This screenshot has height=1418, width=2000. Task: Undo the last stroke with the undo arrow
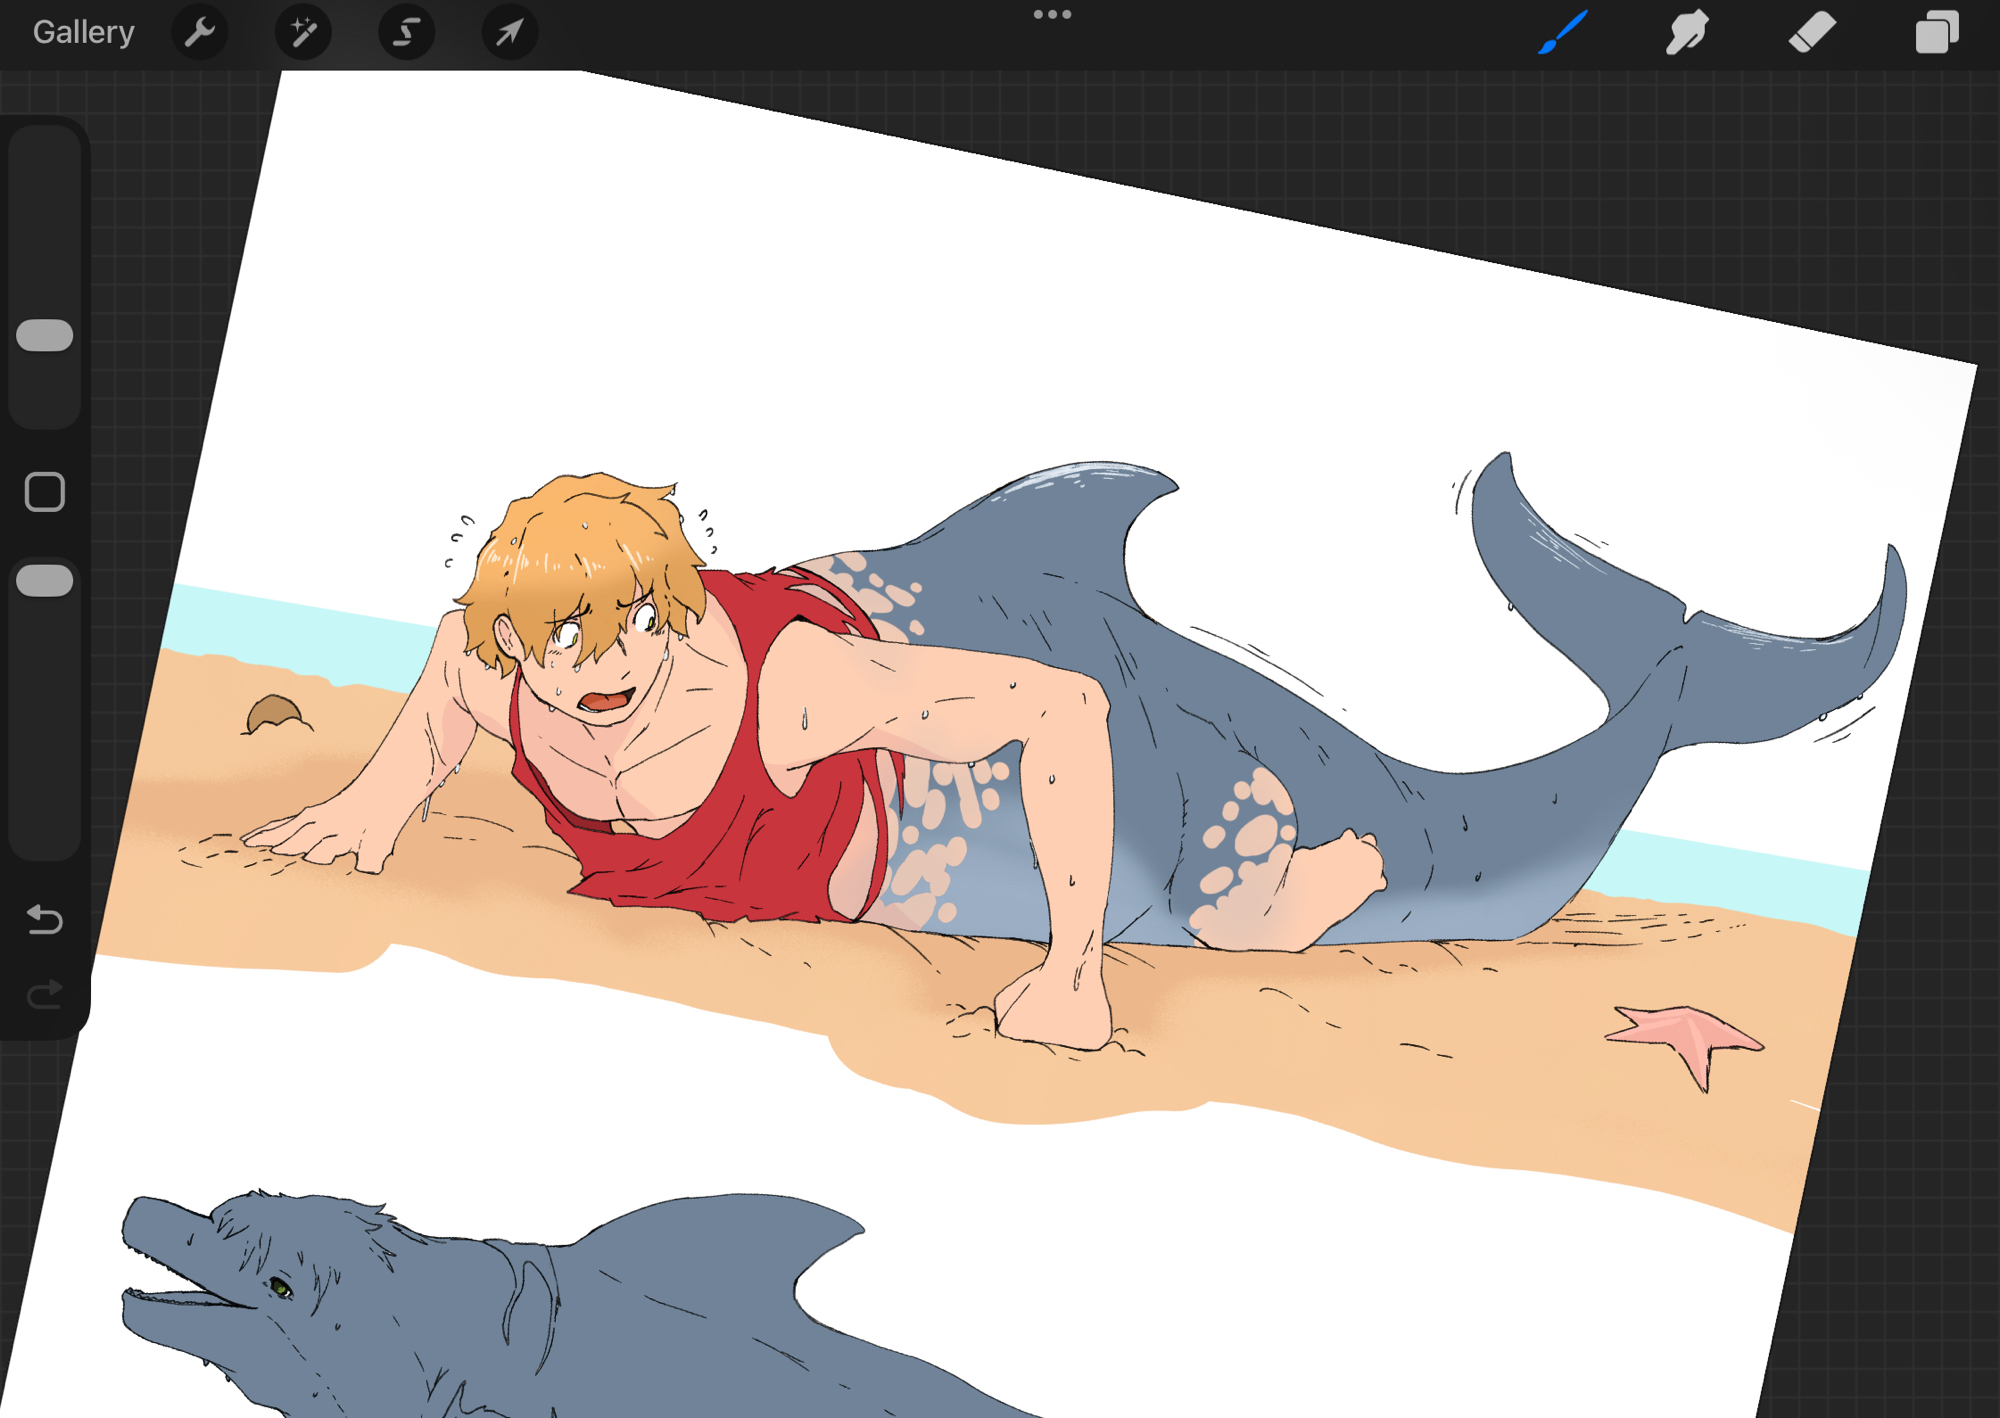click(45, 919)
